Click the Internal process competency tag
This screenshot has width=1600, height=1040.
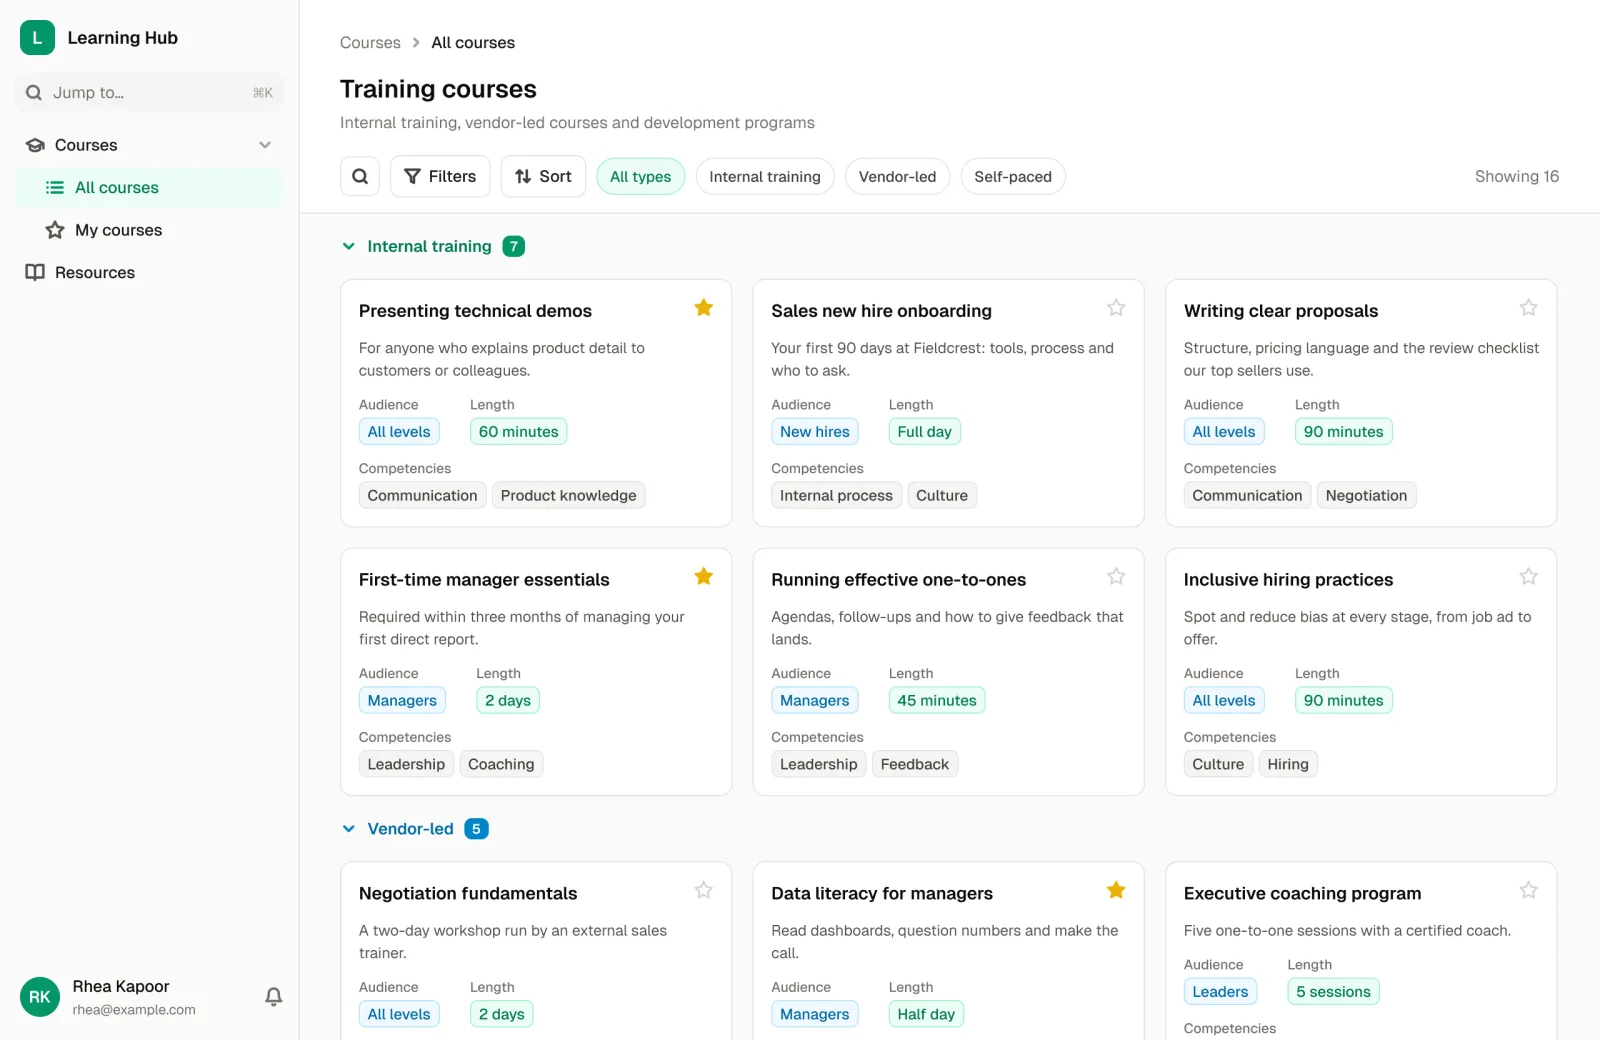(x=836, y=495)
